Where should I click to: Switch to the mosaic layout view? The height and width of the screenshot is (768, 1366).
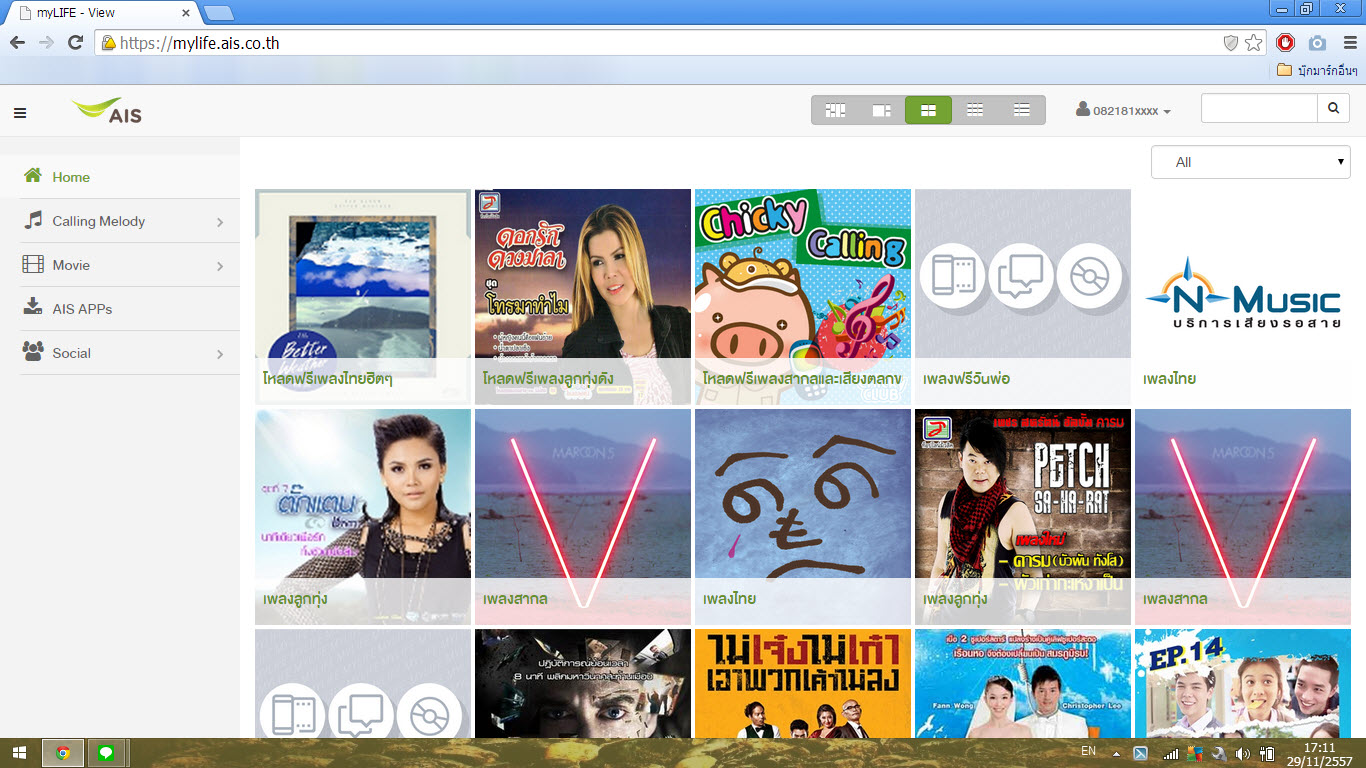[x=835, y=110]
